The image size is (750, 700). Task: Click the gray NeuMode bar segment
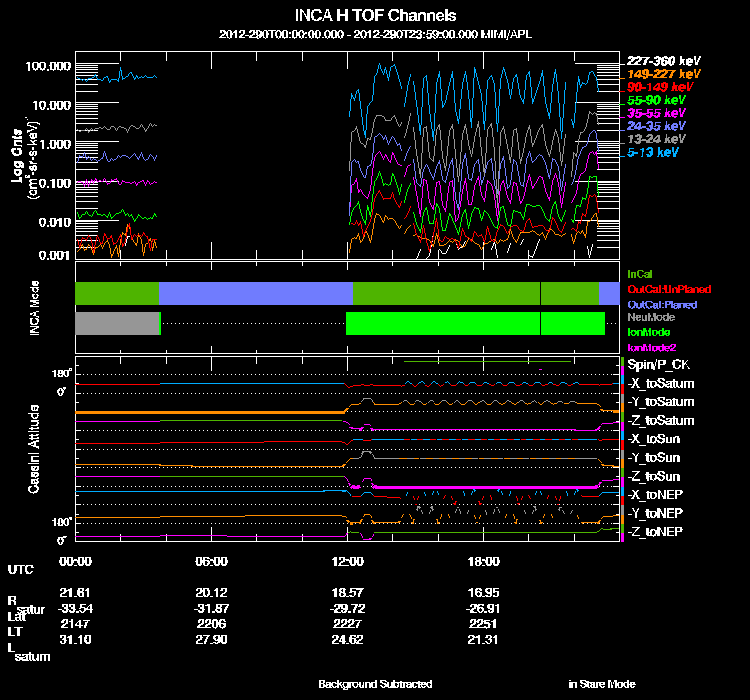click(x=117, y=323)
